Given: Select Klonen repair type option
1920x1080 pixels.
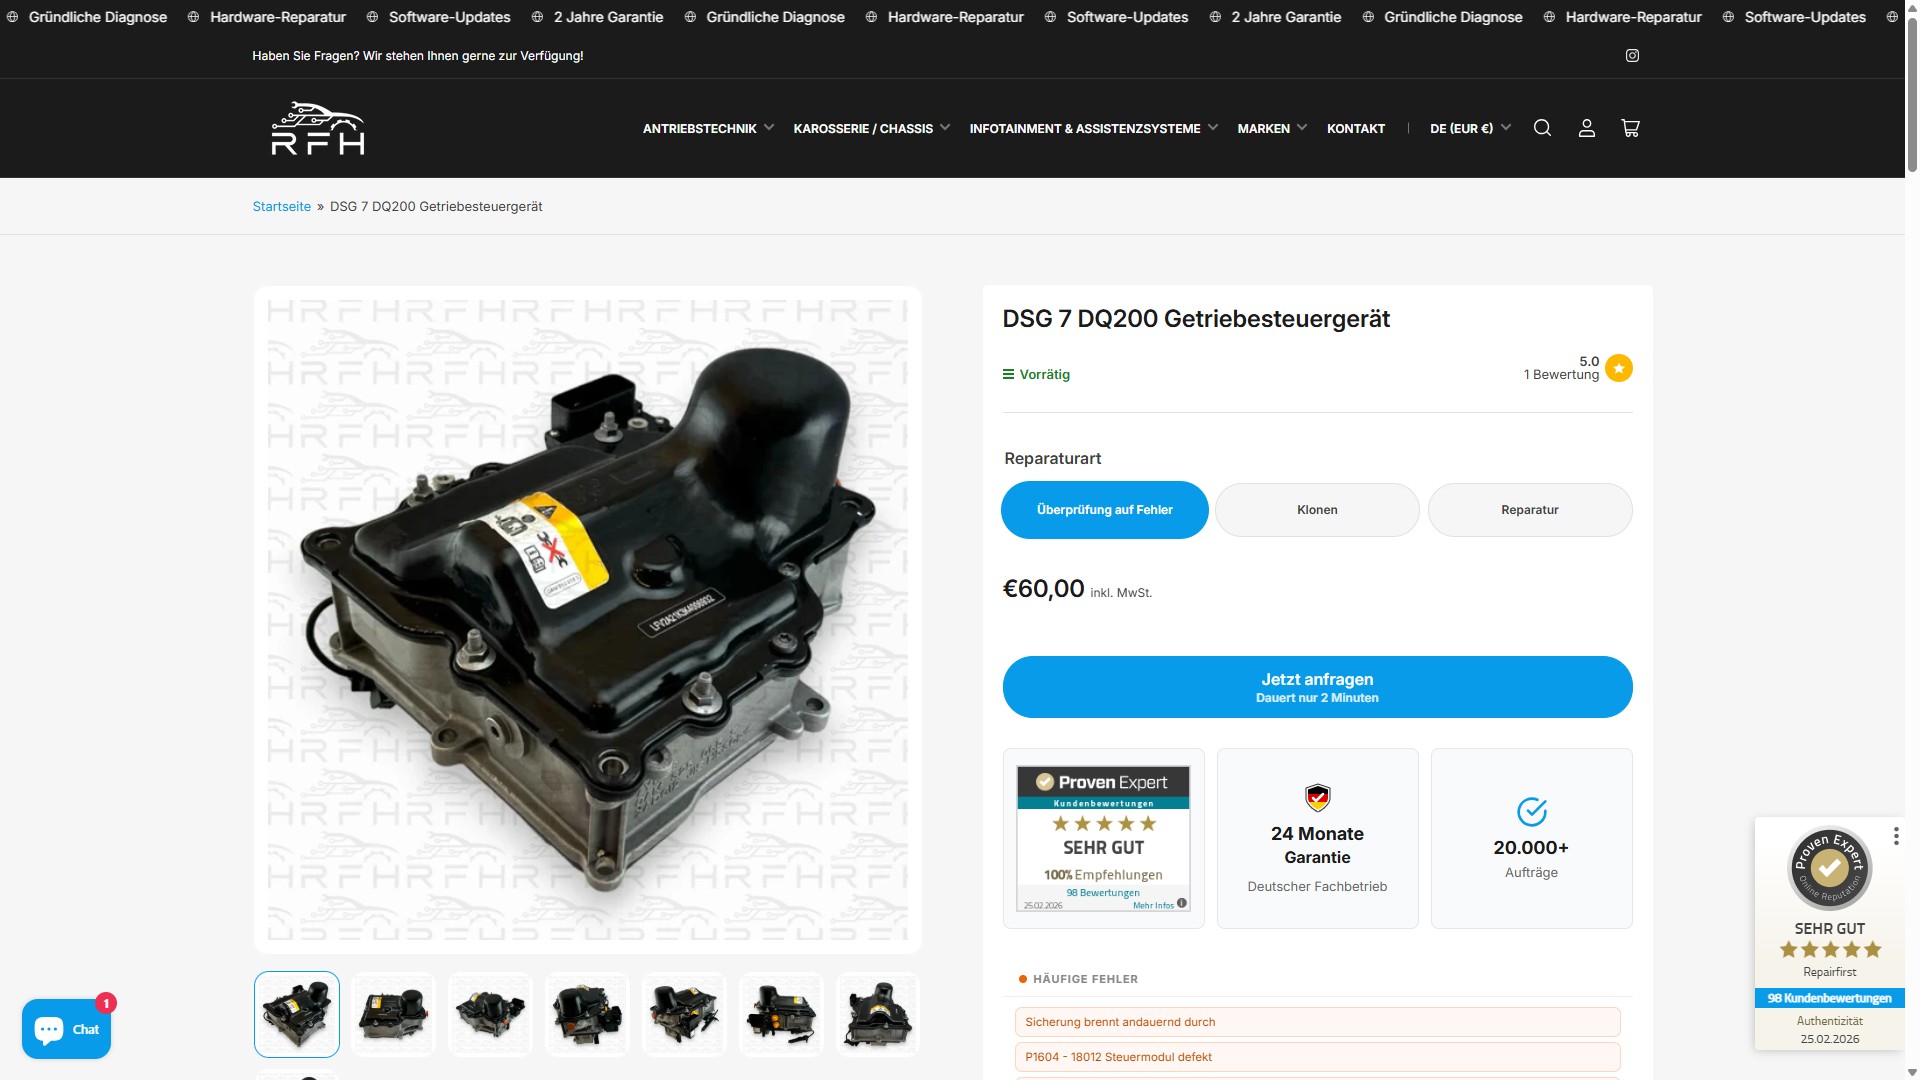Looking at the screenshot, I should (x=1316, y=510).
